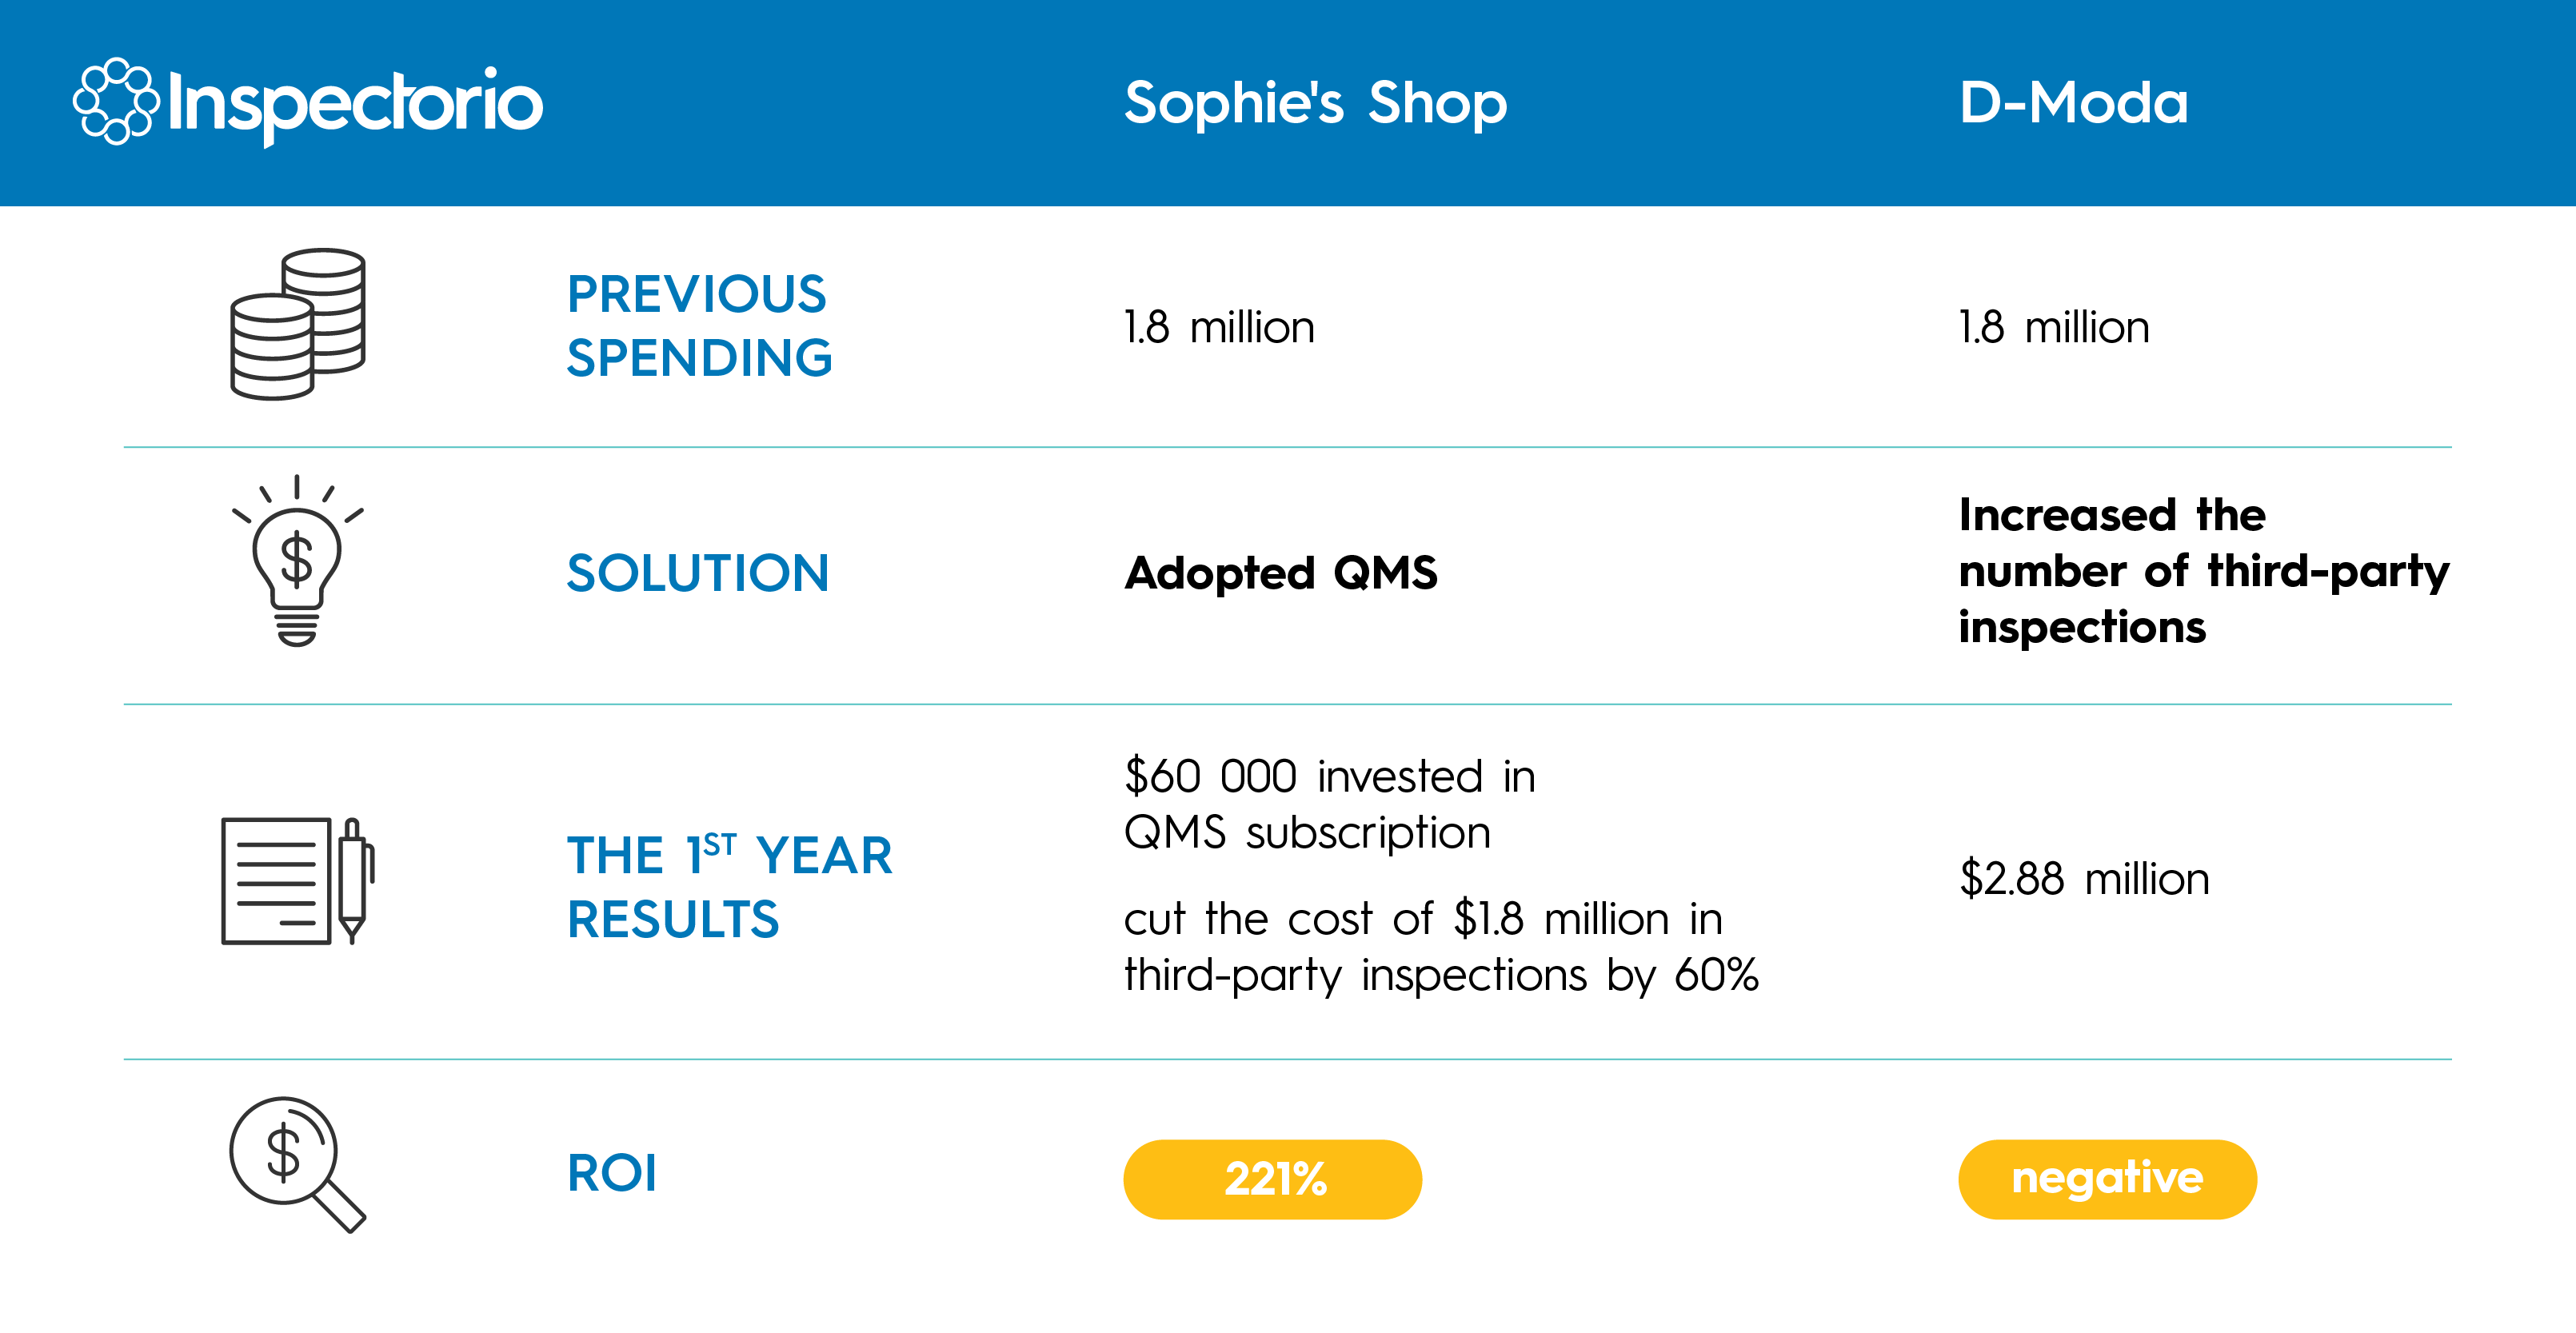
Task: Click the Adopted QMS text
Action: coord(1281,573)
